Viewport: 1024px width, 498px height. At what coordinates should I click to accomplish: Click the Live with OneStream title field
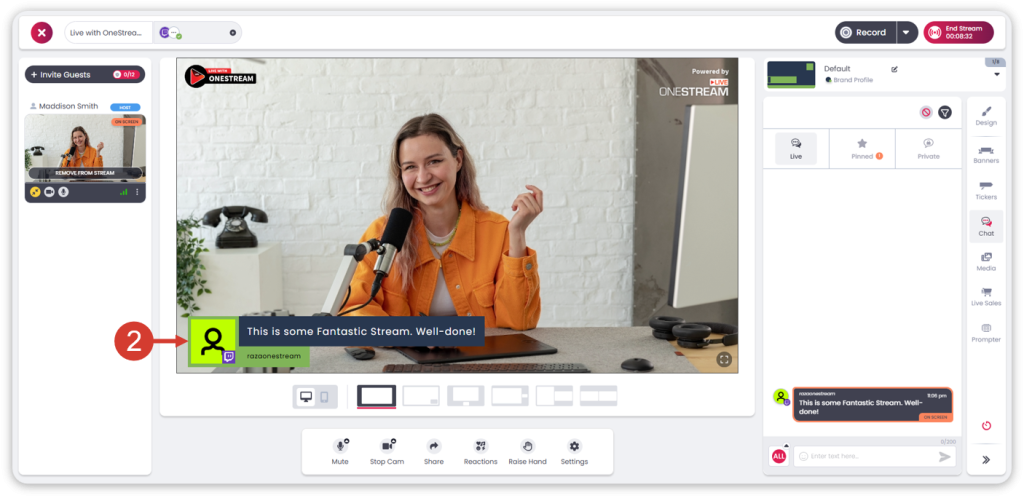point(107,33)
